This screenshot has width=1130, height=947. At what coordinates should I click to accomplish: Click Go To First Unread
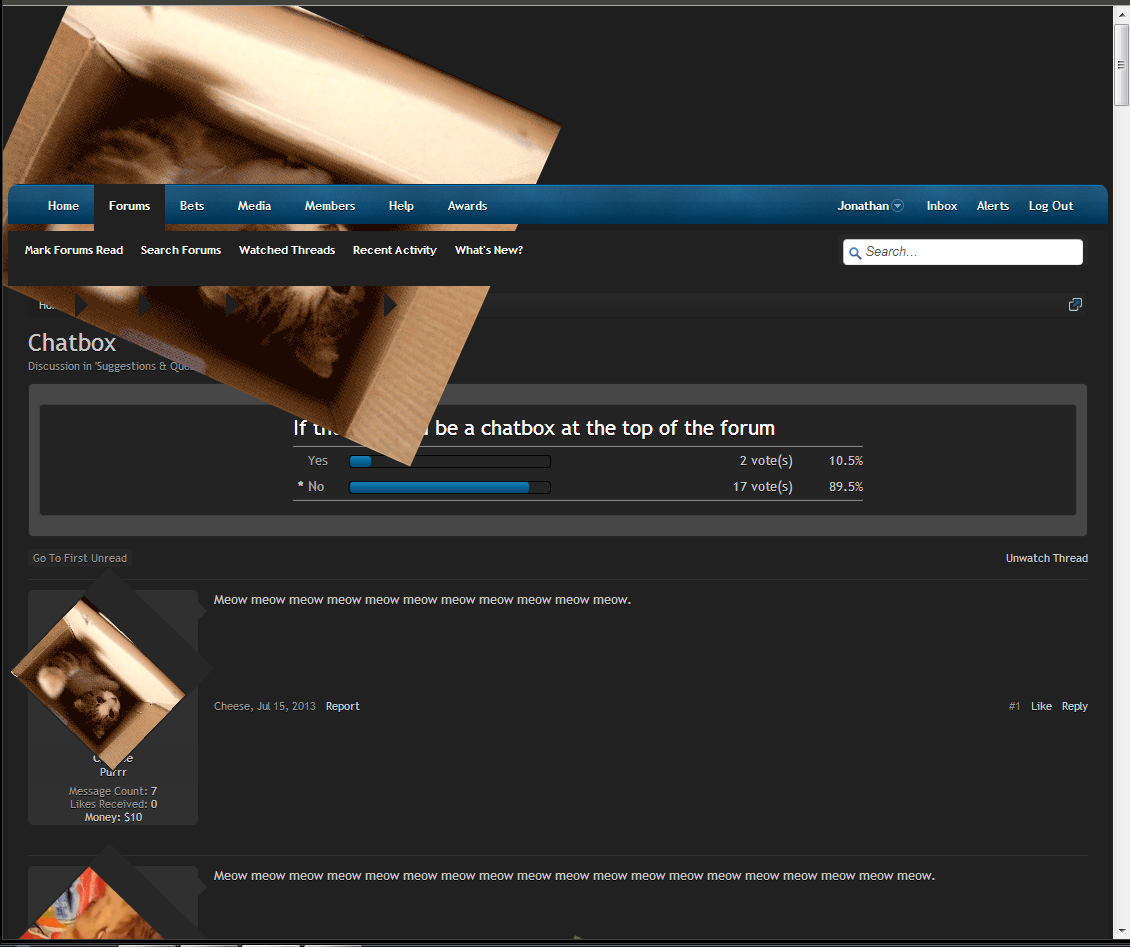pos(80,558)
